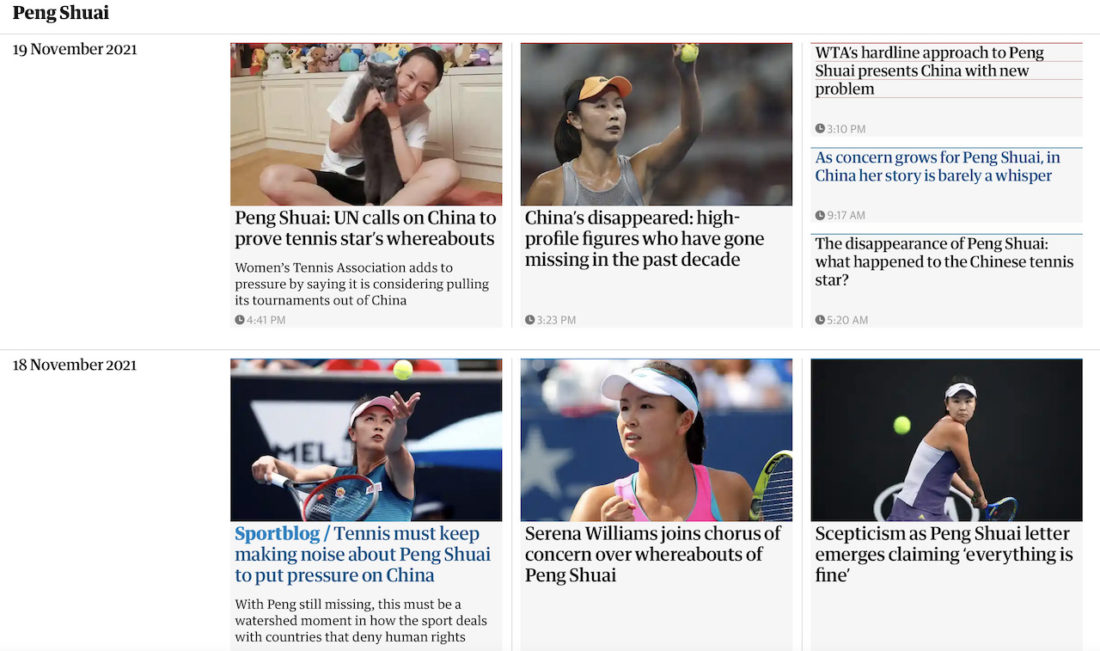Open the pink-top Peng Shuai photo
Screen dimensions: 1100x651
(x=656, y=440)
